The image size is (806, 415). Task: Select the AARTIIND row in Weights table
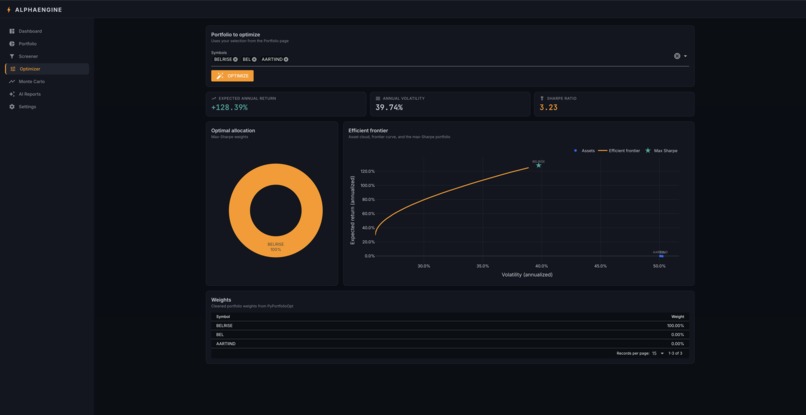450,344
